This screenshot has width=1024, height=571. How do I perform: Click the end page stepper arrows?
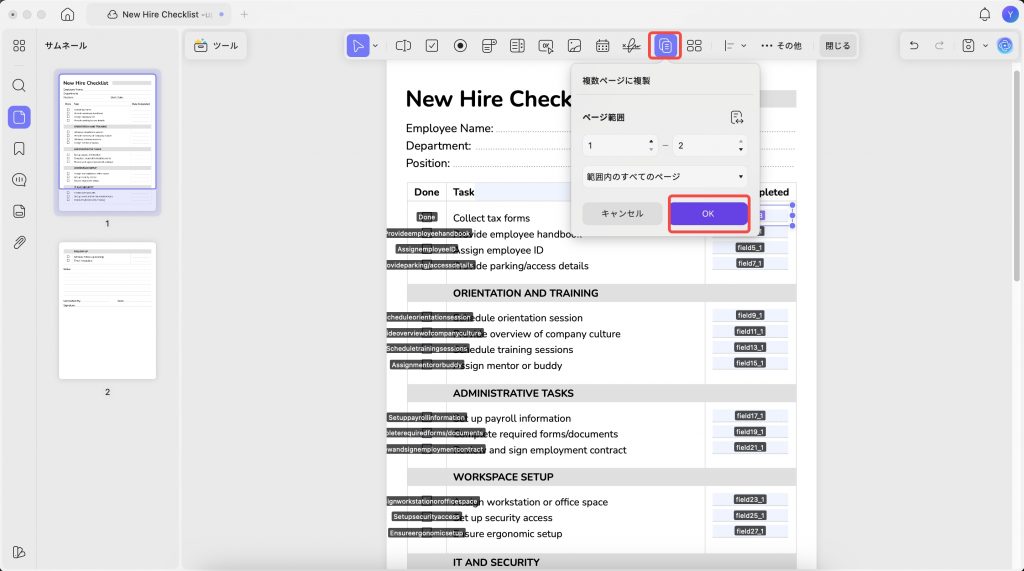click(x=741, y=145)
